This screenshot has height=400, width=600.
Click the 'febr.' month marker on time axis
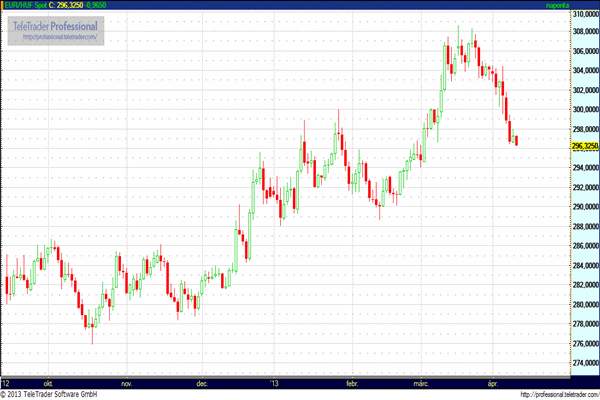point(351,383)
